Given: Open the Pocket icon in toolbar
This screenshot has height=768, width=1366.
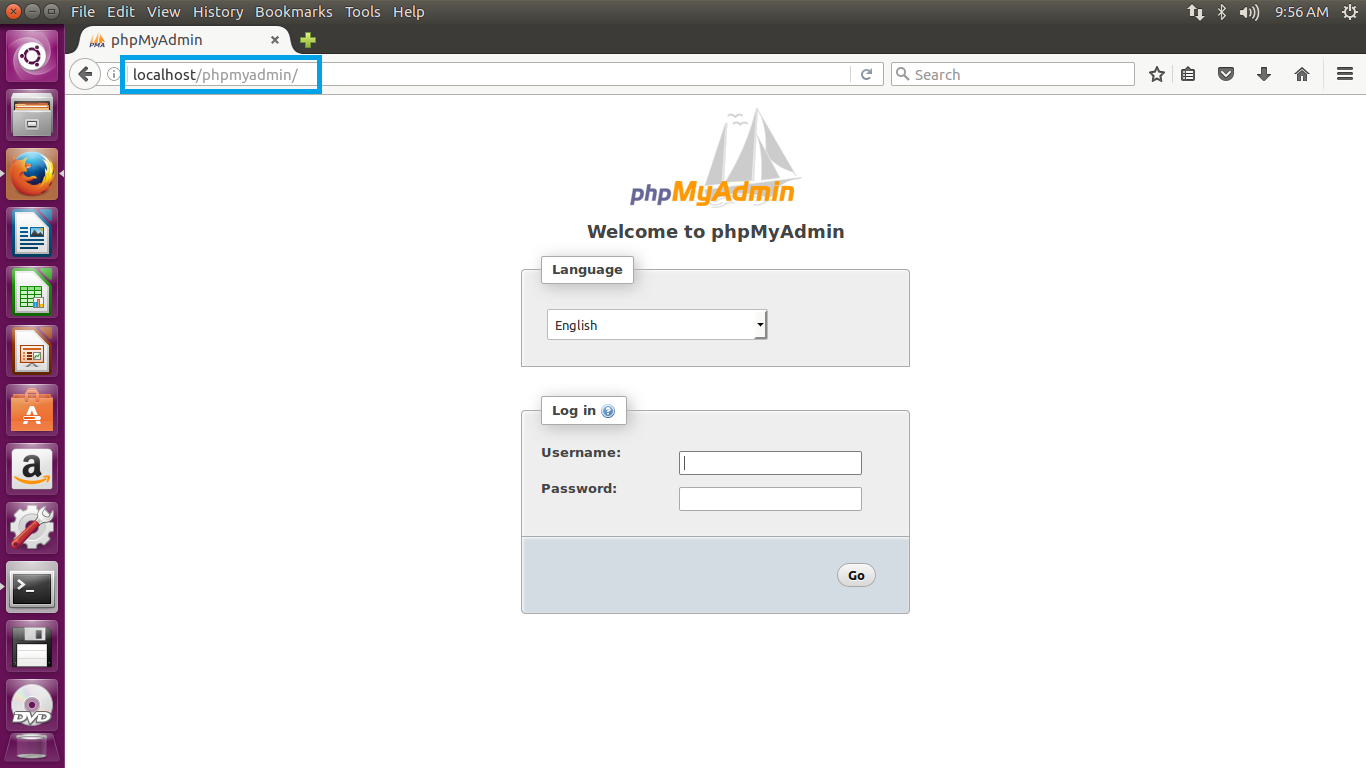Looking at the screenshot, I should 1226,74.
